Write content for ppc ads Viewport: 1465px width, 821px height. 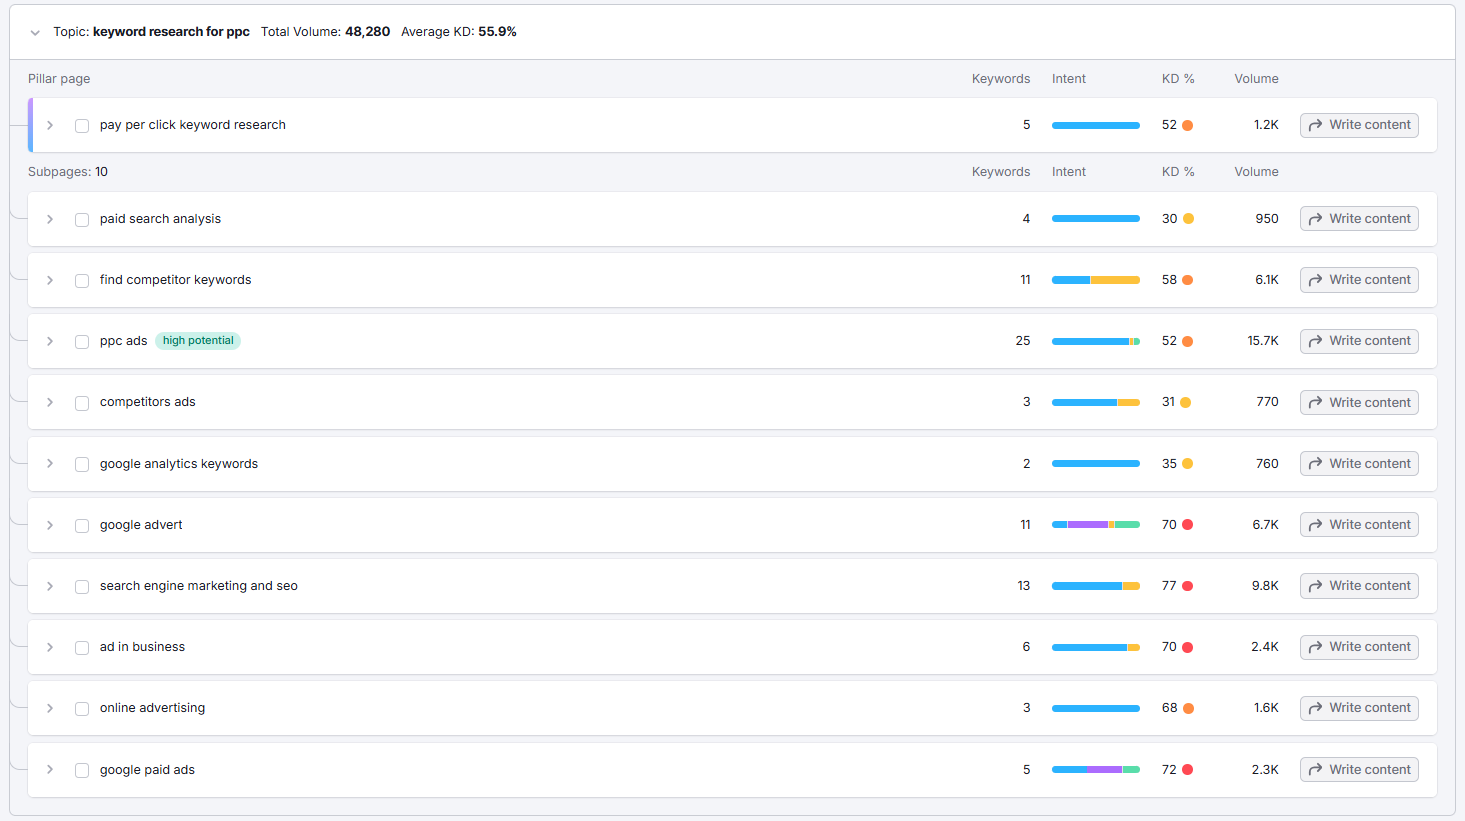tap(1359, 341)
